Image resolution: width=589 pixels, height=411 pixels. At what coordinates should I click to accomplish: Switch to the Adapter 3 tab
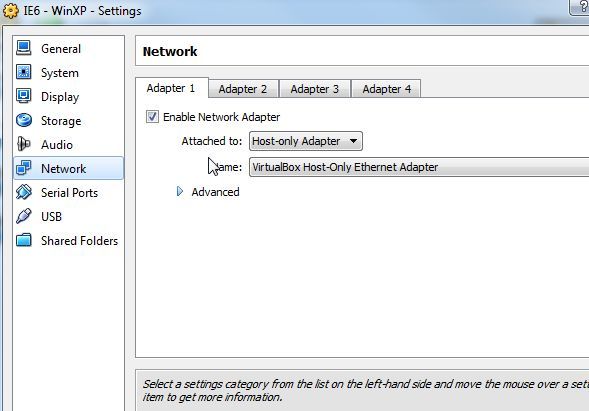315,89
